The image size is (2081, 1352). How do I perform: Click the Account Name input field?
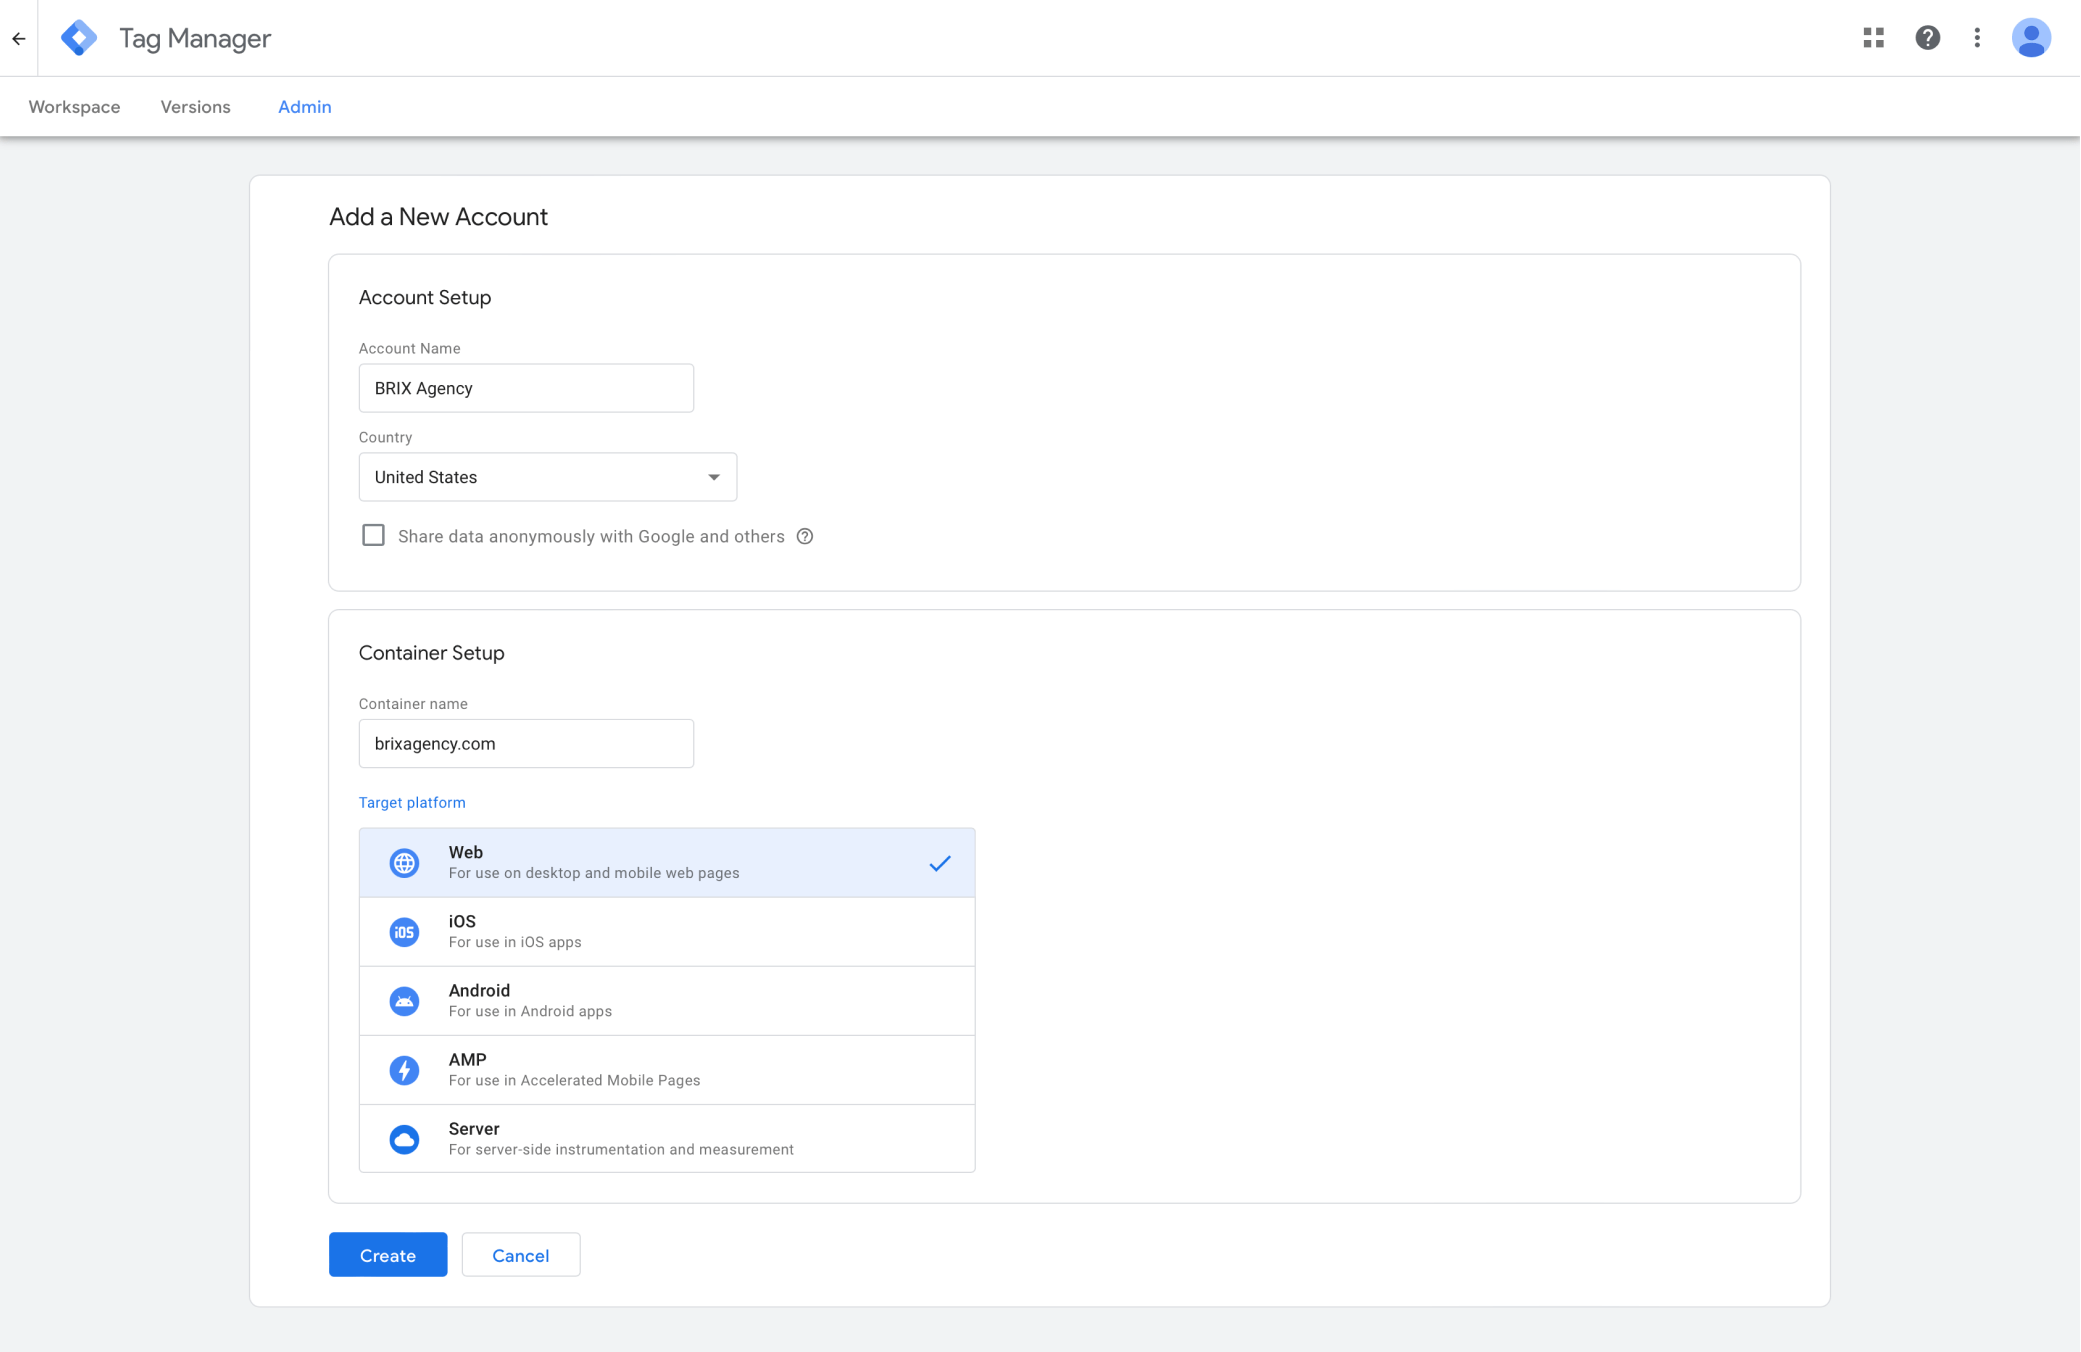(x=526, y=387)
